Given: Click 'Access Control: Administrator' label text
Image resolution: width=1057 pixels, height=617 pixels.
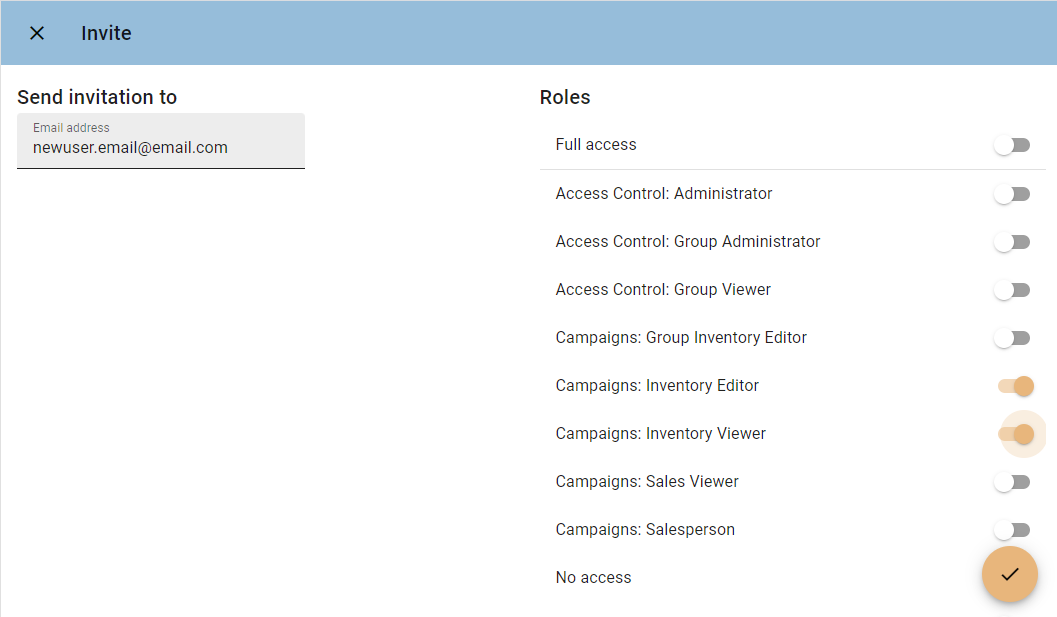Looking at the screenshot, I should (x=664, y=194).
